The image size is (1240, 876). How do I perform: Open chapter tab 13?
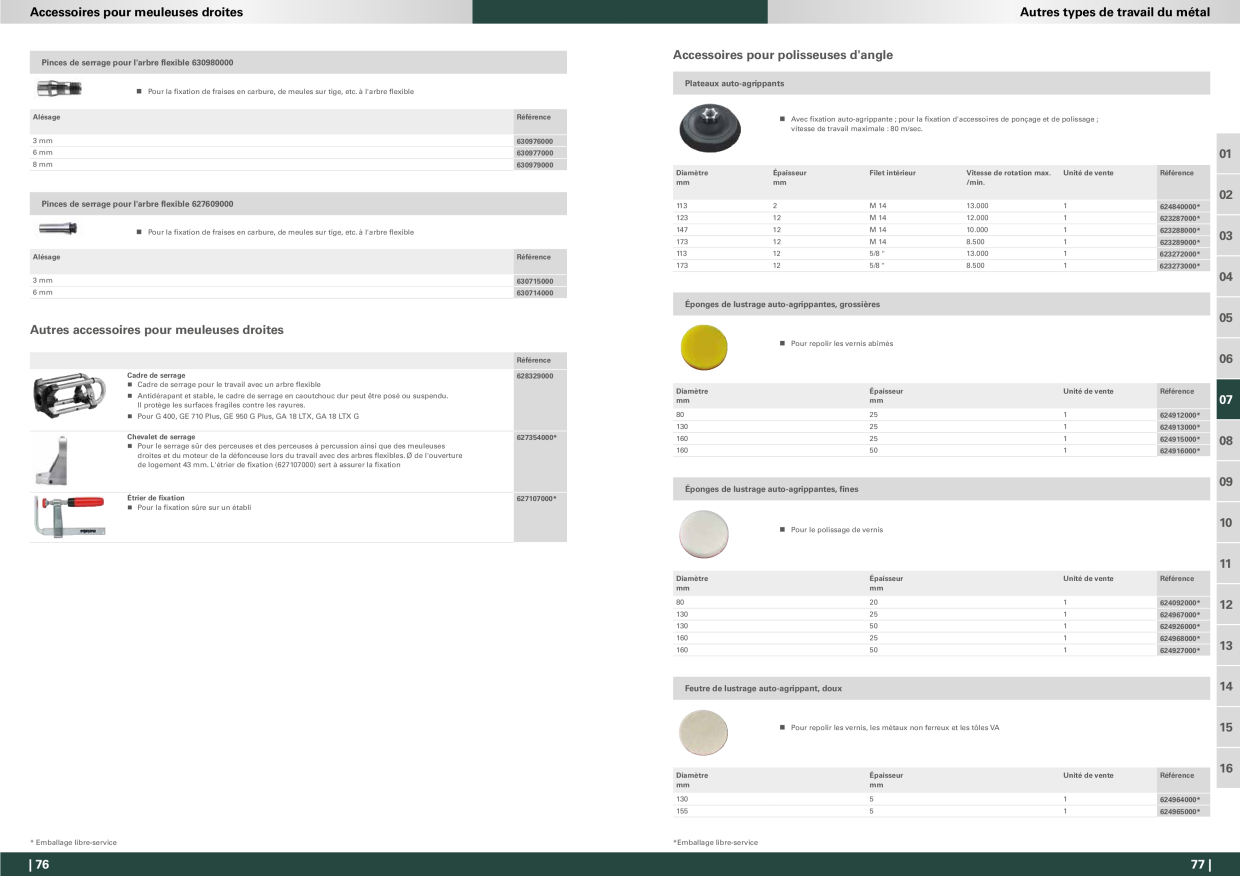click(1226, 646)
